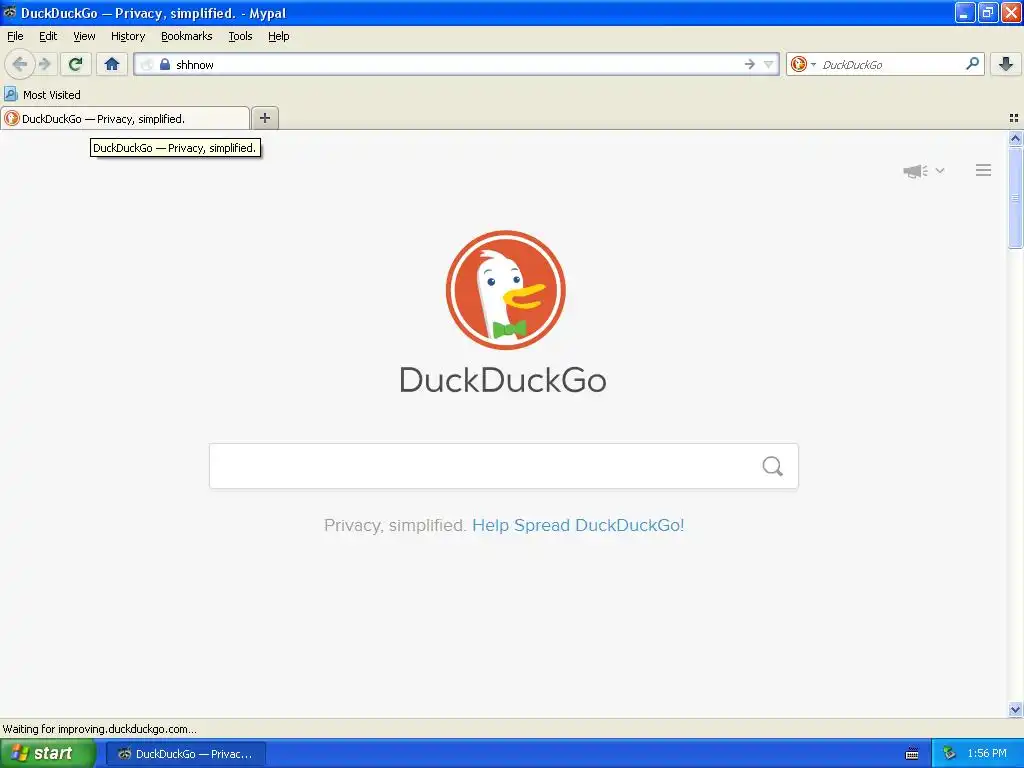Viewport: 1024px width, 768px height.
Task: Click the status text Waiting for improving.duckduckgo.com
Action: (x=99, y=729)
